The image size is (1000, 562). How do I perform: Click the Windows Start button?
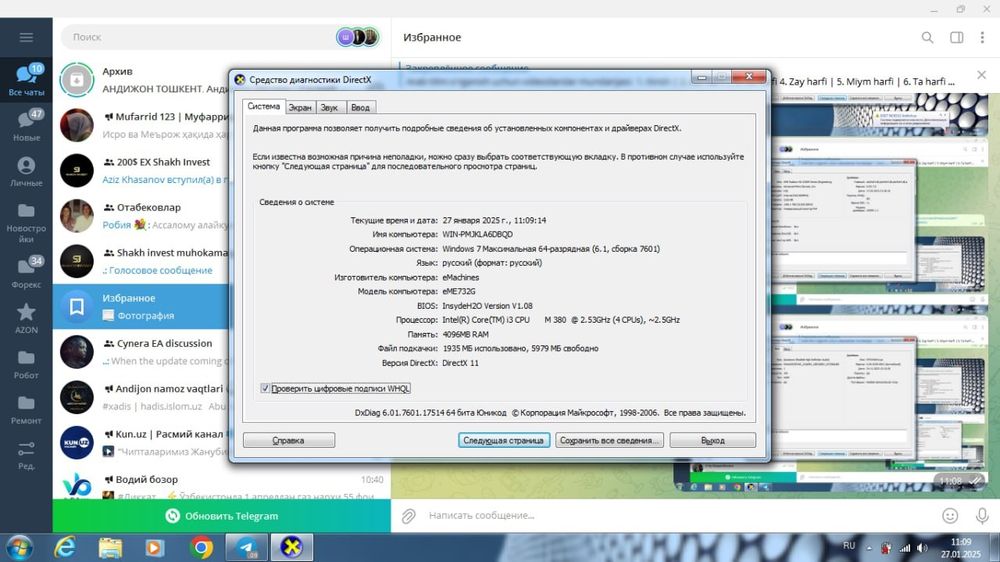(19, 547)
